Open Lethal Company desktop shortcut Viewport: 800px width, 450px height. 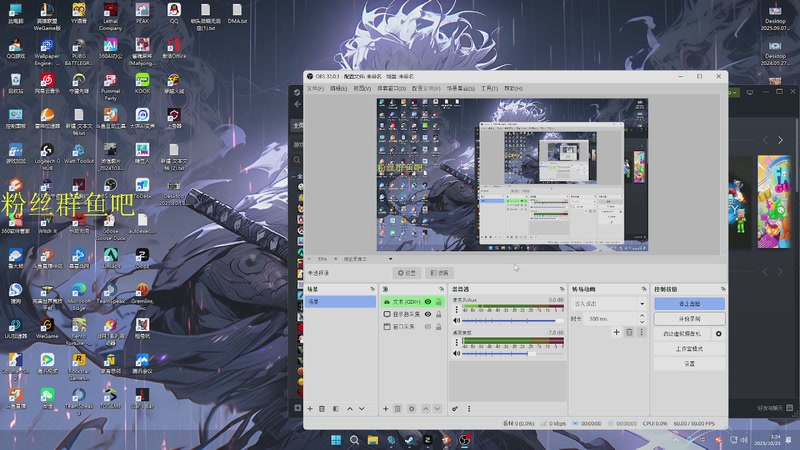(x=111, y=17)
